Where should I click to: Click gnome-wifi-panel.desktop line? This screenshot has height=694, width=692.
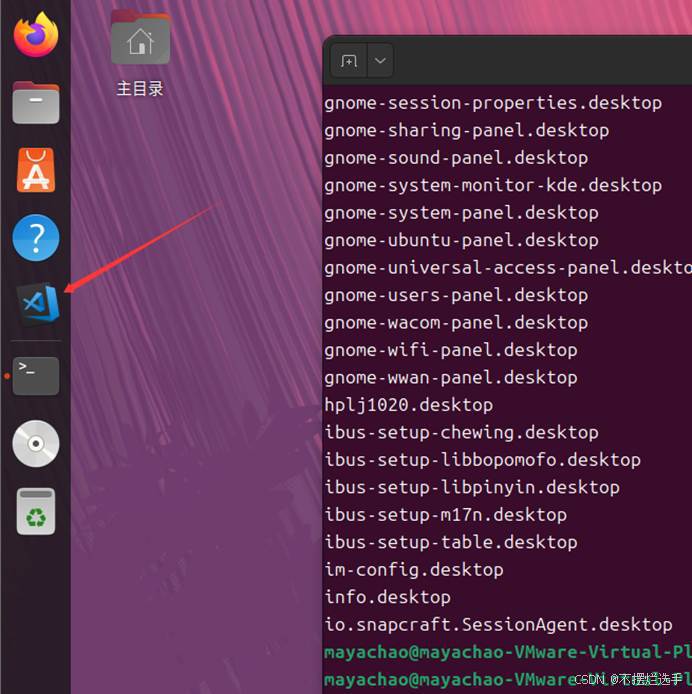click(451, 351)
